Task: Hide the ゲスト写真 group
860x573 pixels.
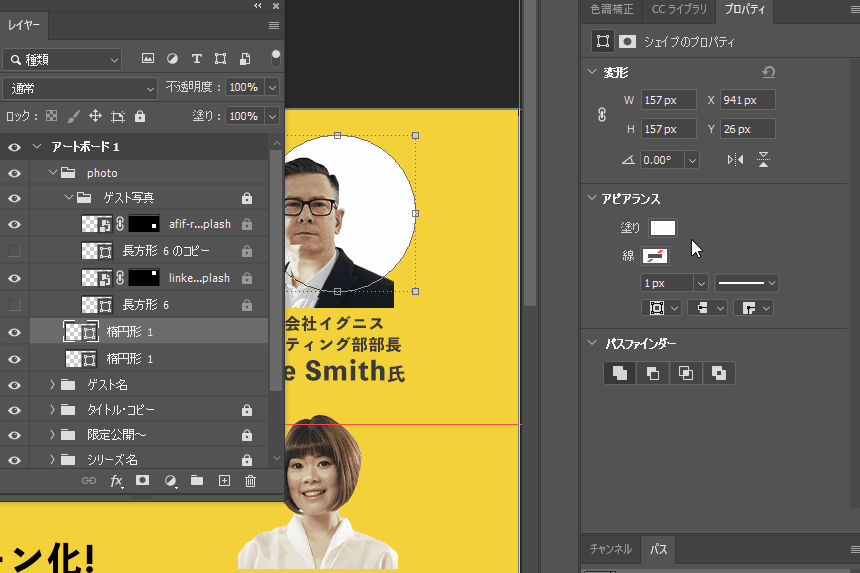Action: 14,198
